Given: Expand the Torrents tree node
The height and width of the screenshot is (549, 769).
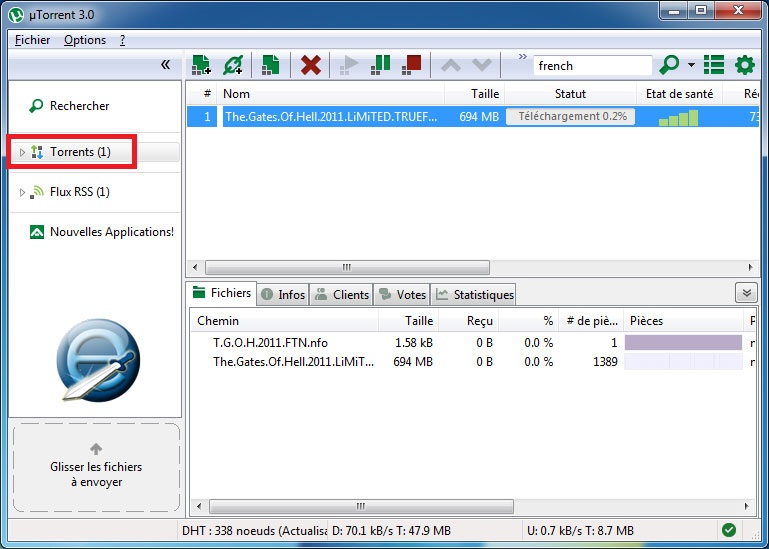Looking at the screenshot, I should [x=22, y=152].
